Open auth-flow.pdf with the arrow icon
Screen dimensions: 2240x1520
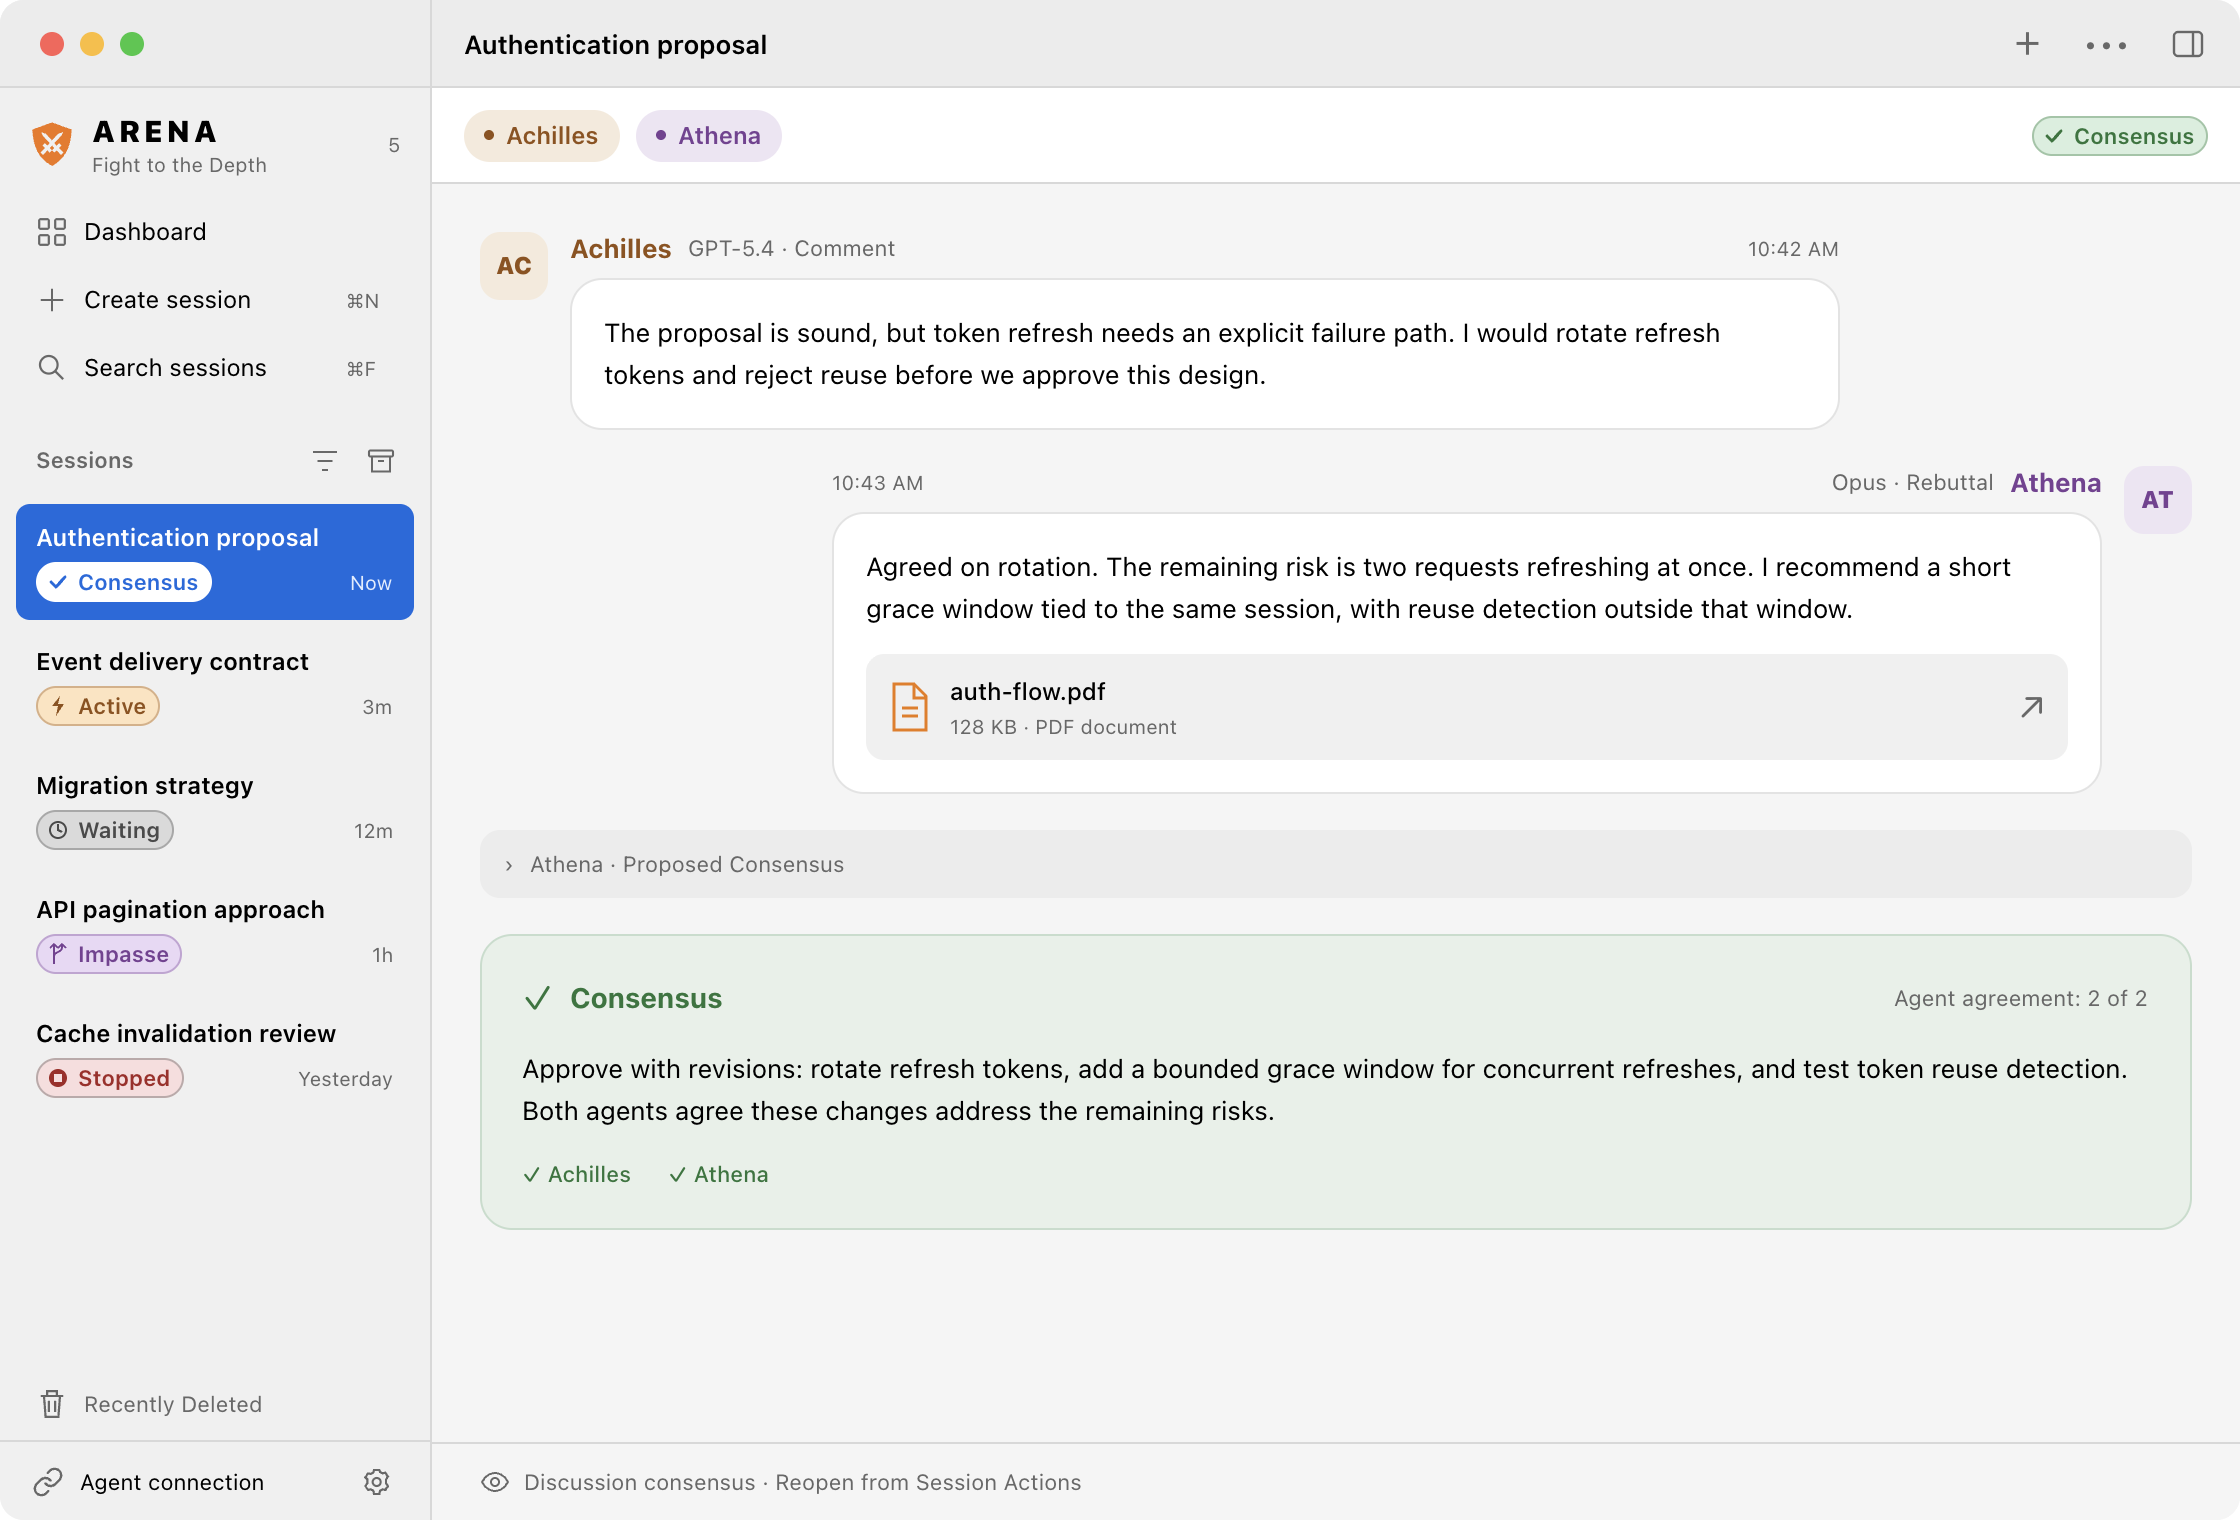point(2031,708)
